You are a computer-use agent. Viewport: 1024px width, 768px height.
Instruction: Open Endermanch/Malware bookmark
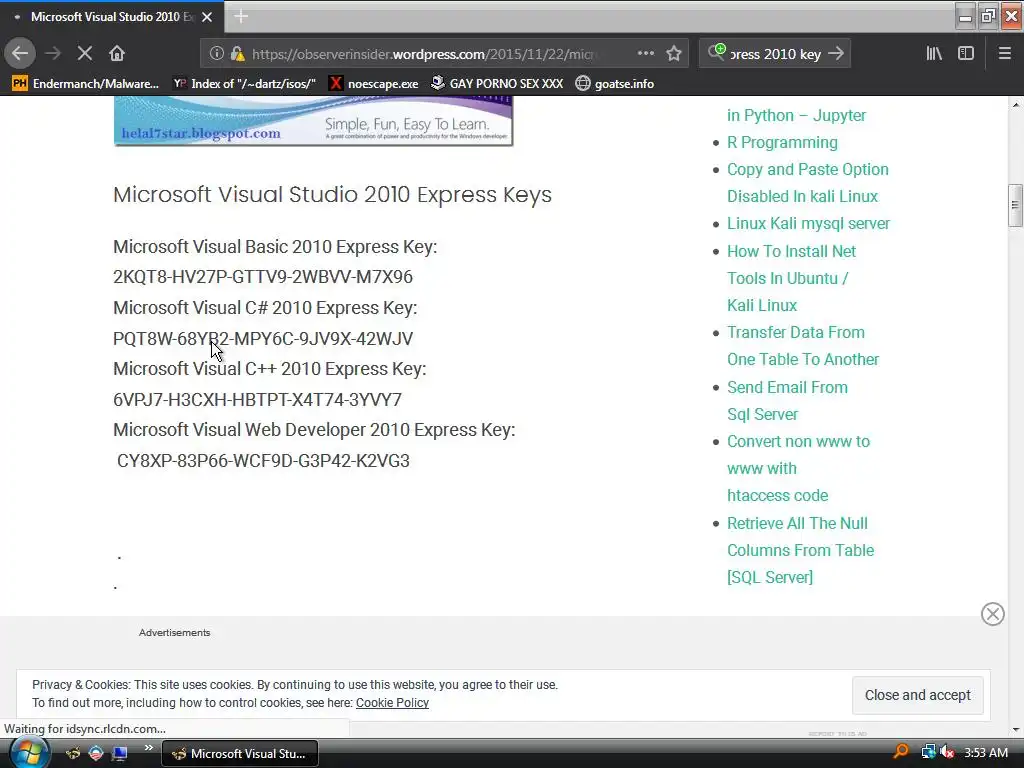point(86,84)
